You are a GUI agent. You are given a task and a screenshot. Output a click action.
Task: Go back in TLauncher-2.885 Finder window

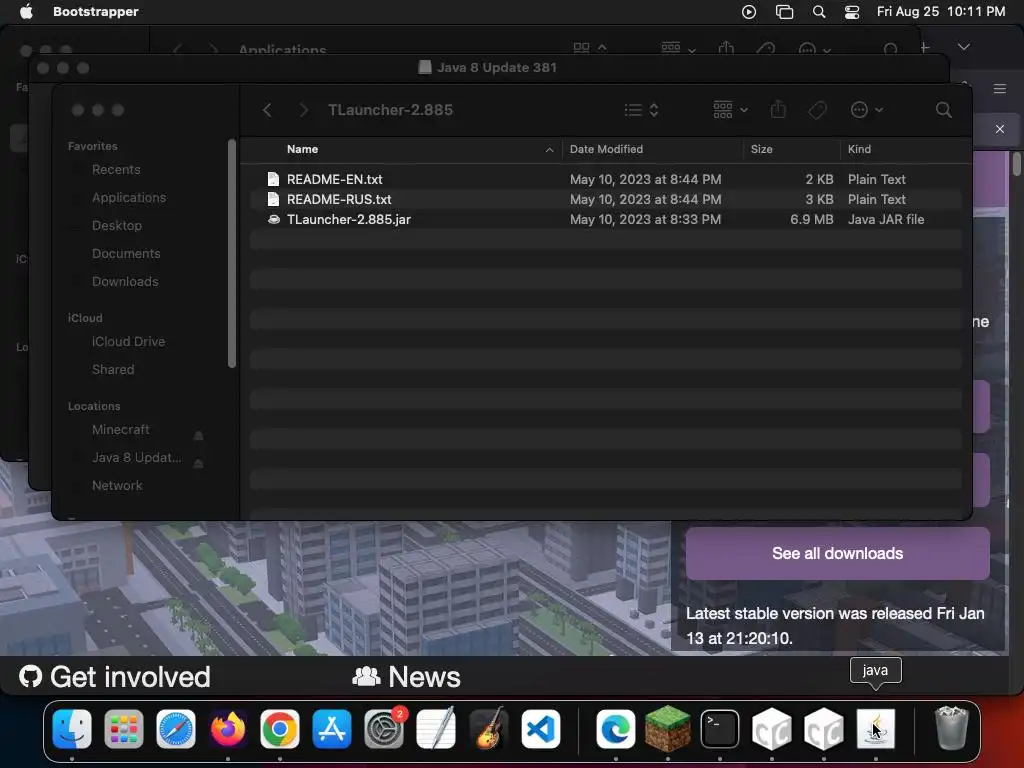click(267, 110)
